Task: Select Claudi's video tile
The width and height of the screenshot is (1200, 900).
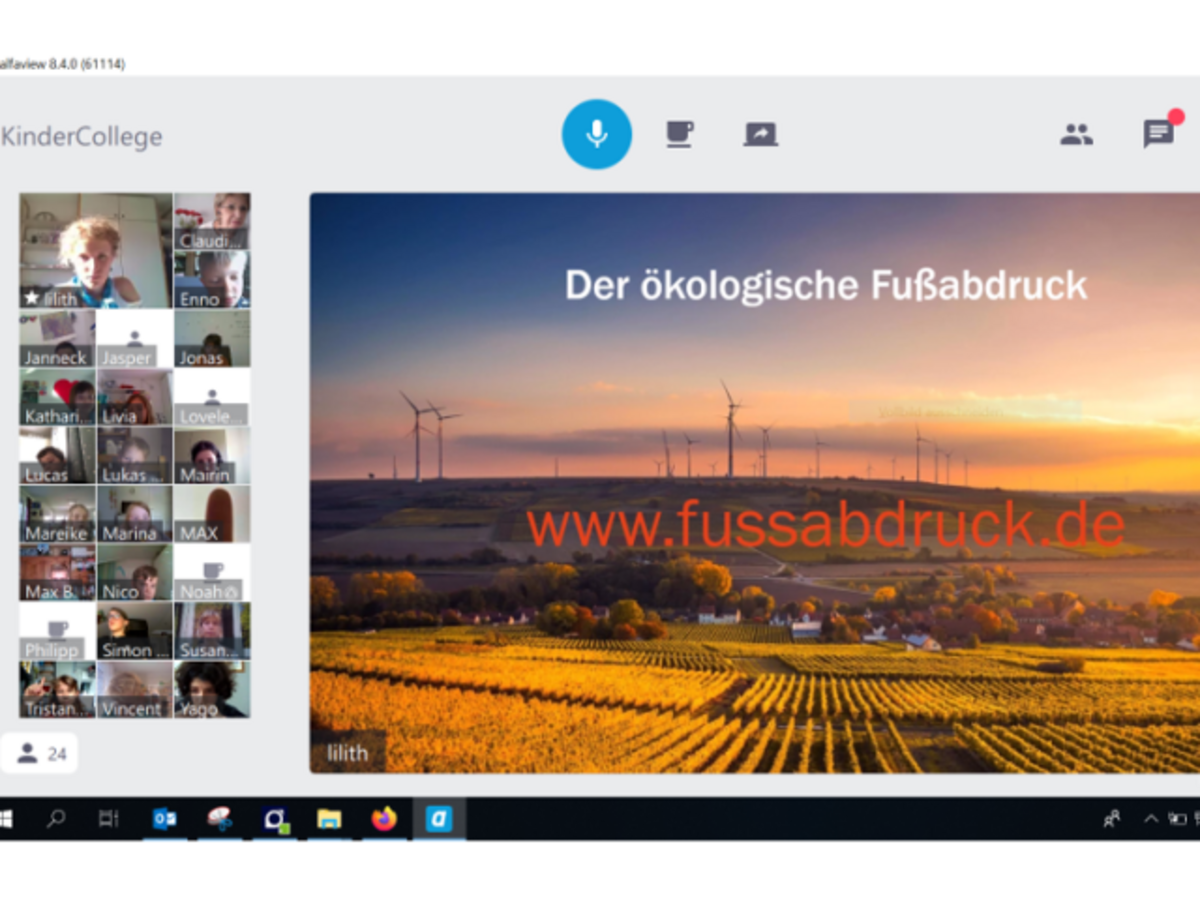Action: pos(212,221)
